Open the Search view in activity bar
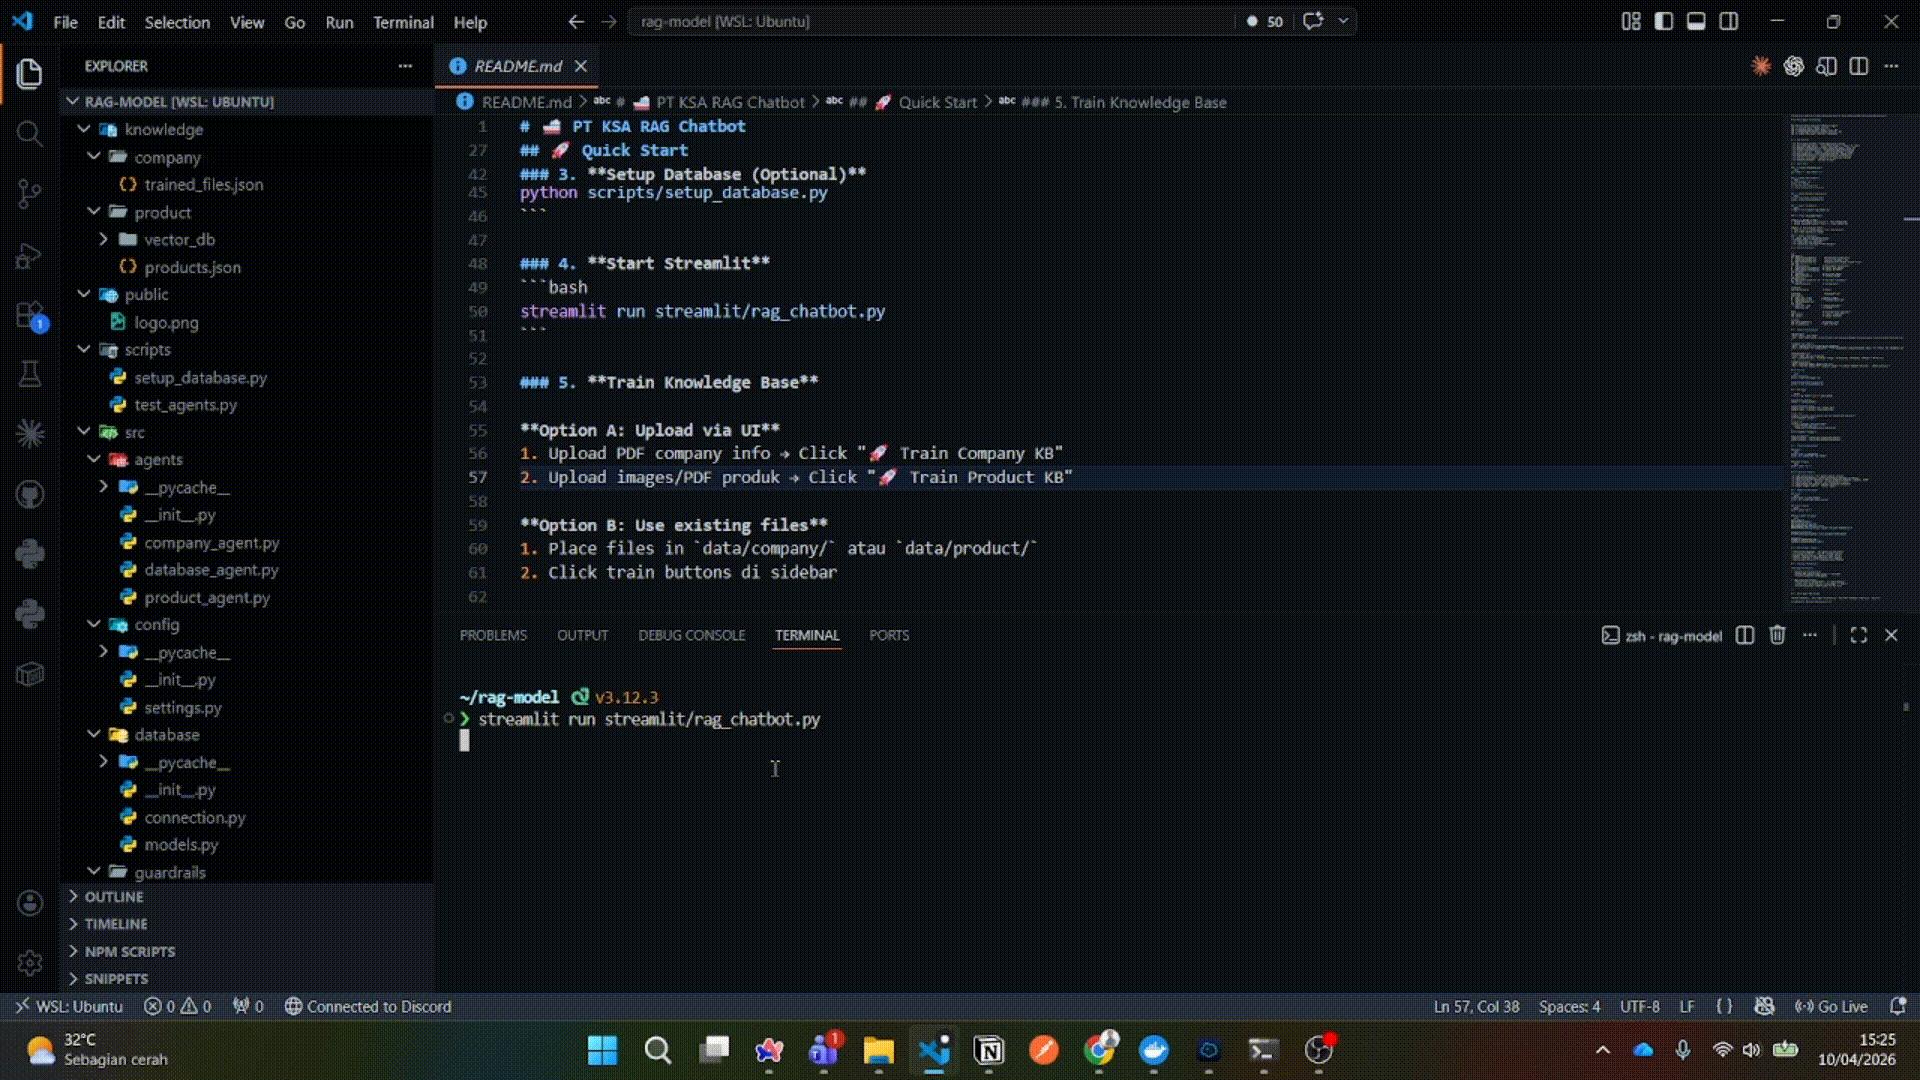 [x=30, y=133]
